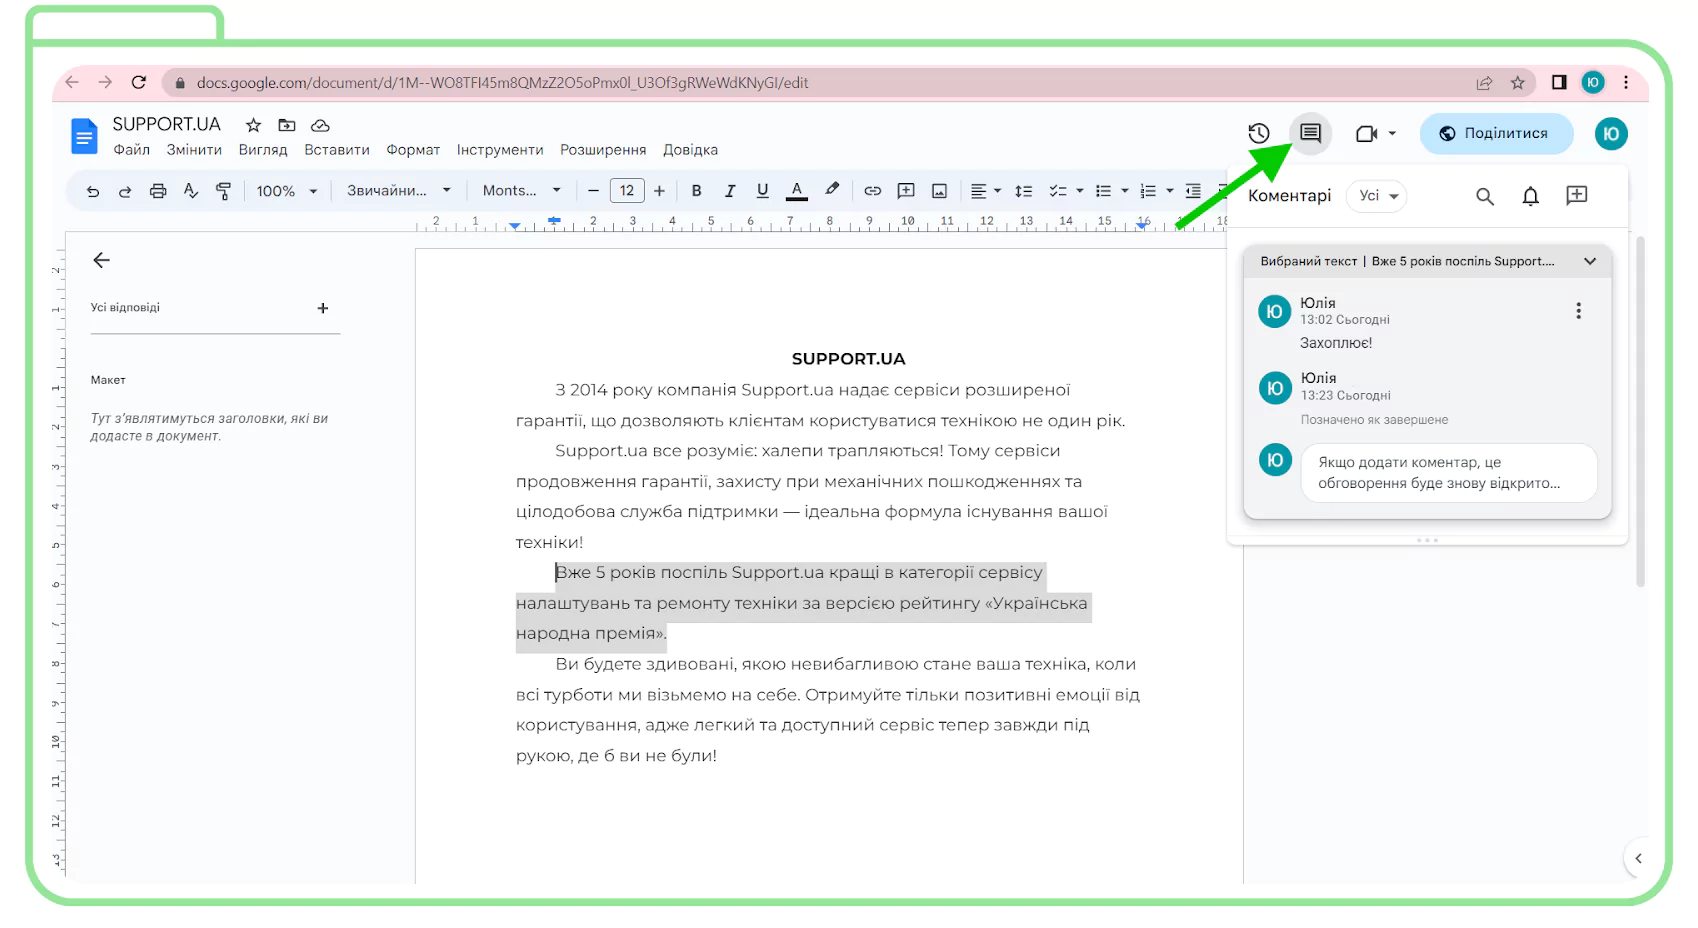The width and height of the screenshot is (1698, 928).
Task: Click the font size field showing 12
Action: point(627,191)
